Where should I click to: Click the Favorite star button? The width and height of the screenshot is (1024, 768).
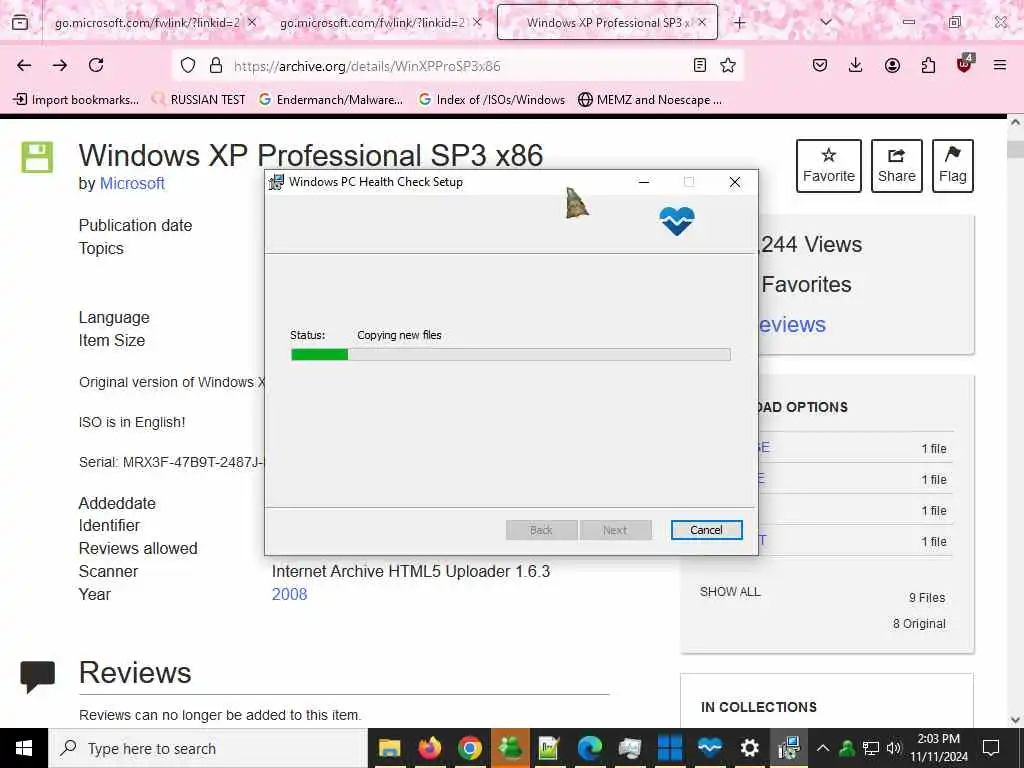pyautogui.click(x=829, y=166)
